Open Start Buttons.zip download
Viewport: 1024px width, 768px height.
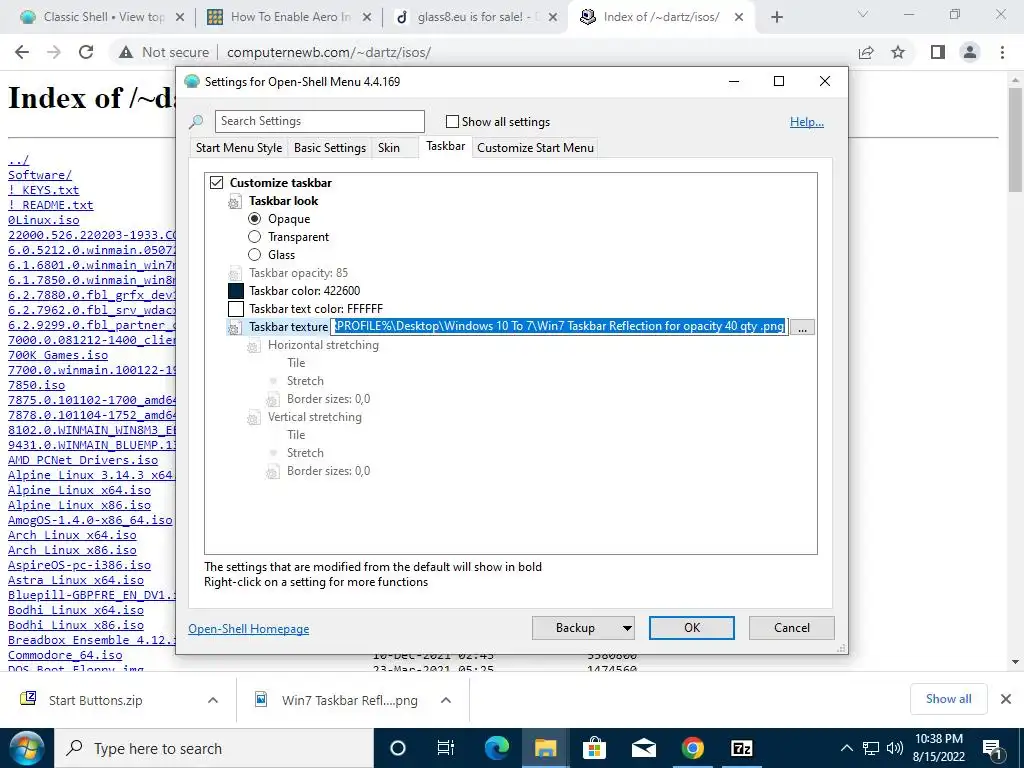[x=95, y=700]
